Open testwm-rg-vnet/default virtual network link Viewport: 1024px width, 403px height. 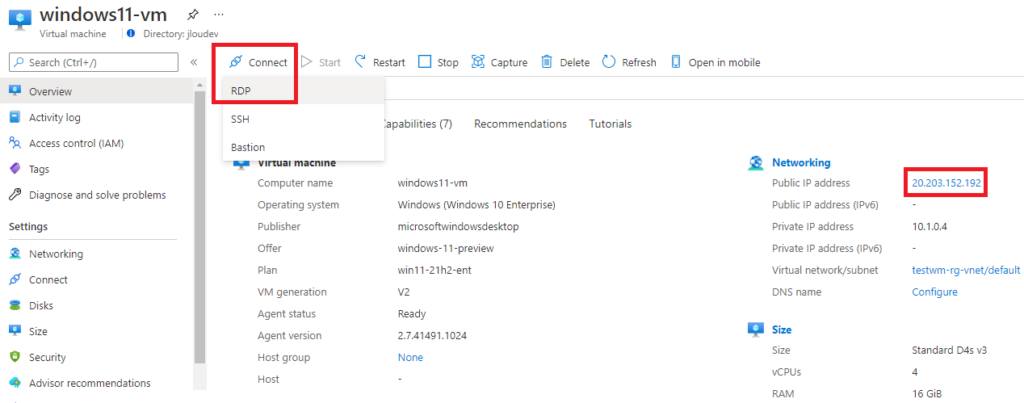(x=966, y=270)
